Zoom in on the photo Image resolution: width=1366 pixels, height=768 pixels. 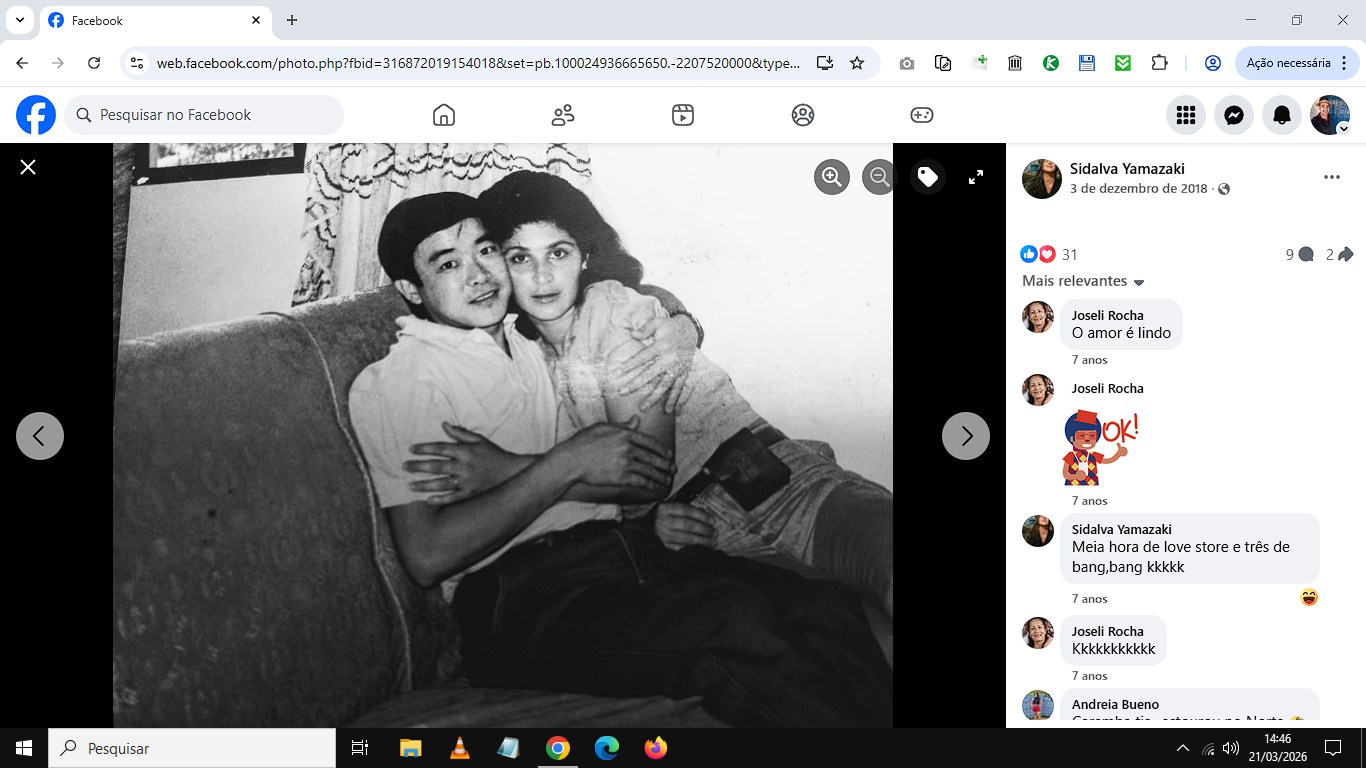pyautogui.click(x=831, y=177)
